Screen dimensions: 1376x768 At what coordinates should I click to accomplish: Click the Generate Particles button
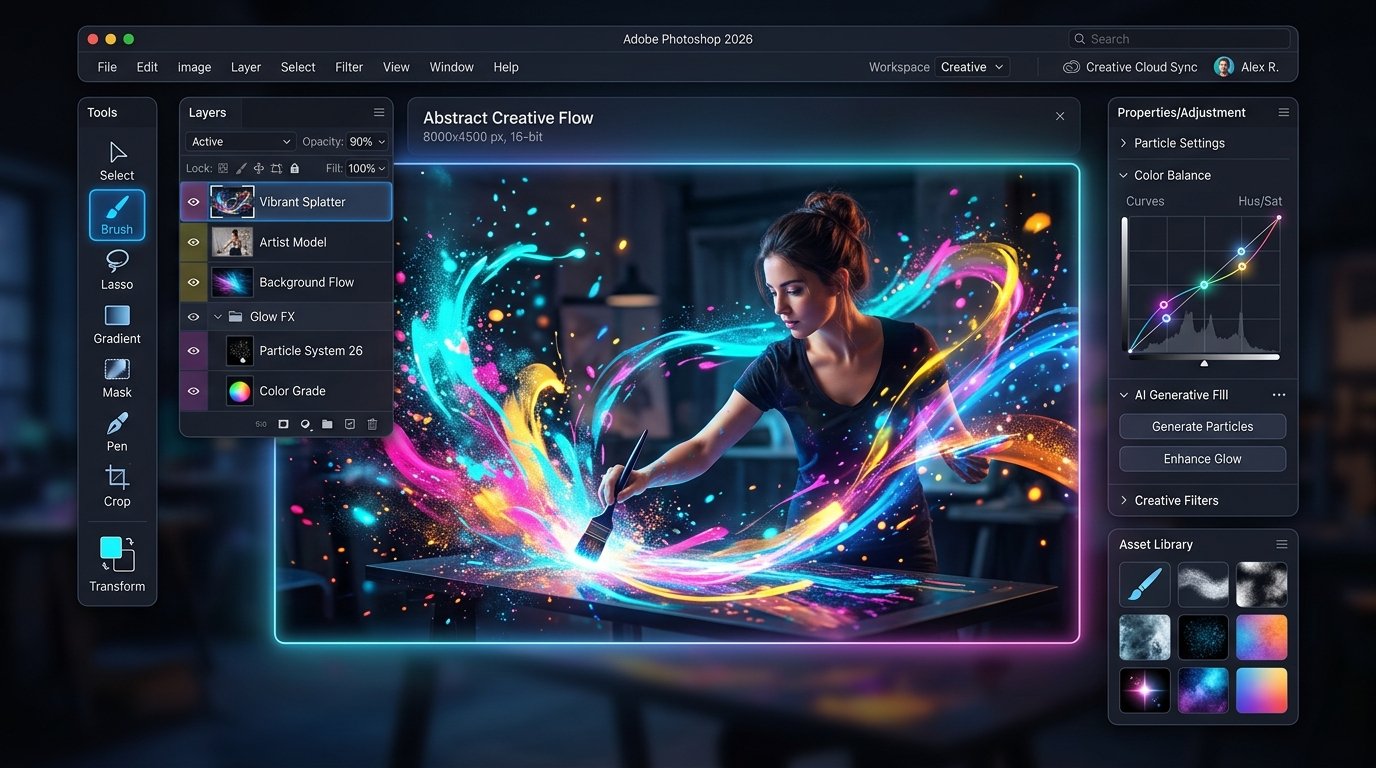(1202, 426)
